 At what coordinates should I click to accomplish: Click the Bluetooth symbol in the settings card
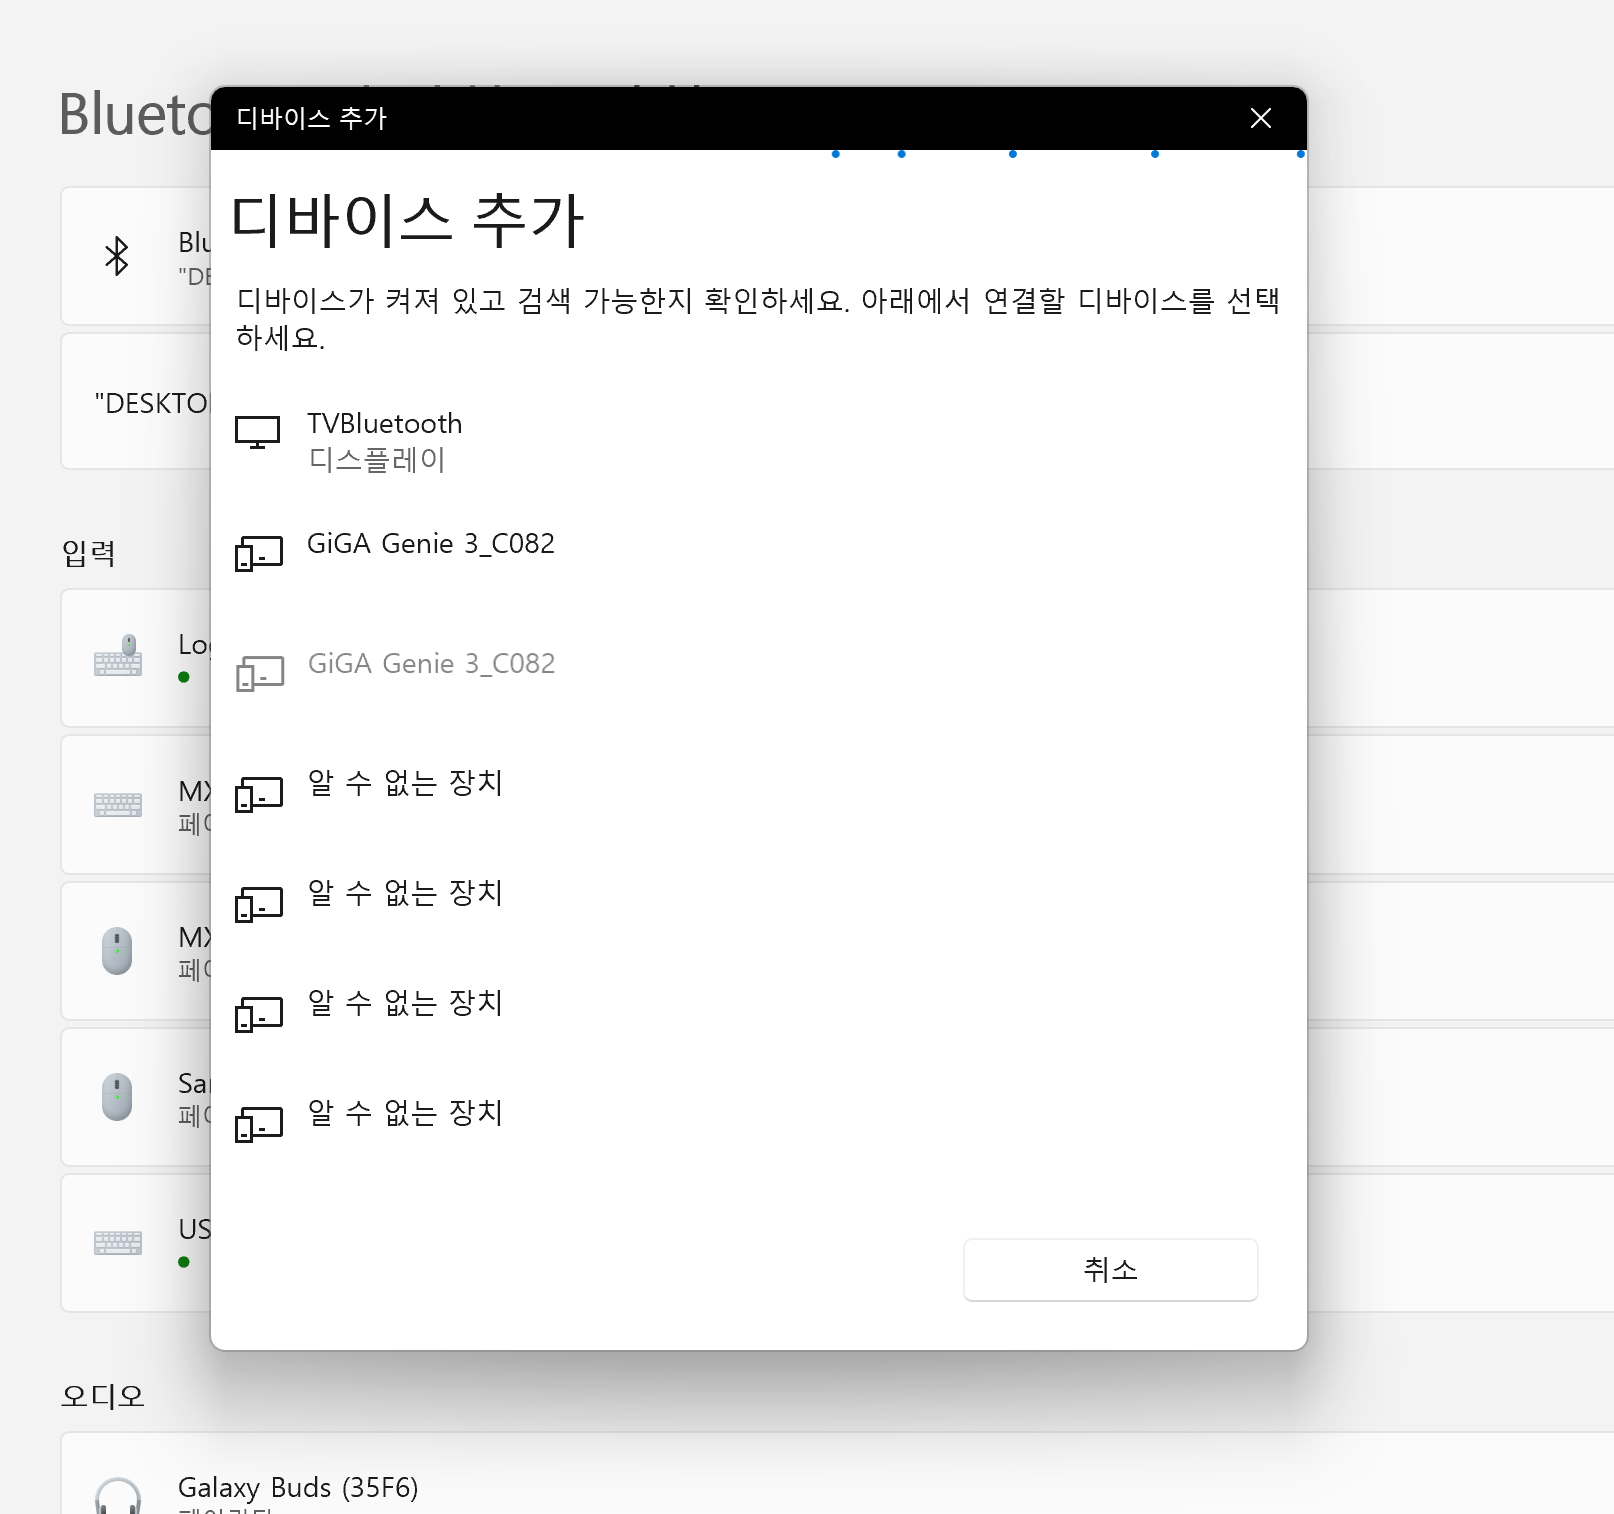coord(117,256)
